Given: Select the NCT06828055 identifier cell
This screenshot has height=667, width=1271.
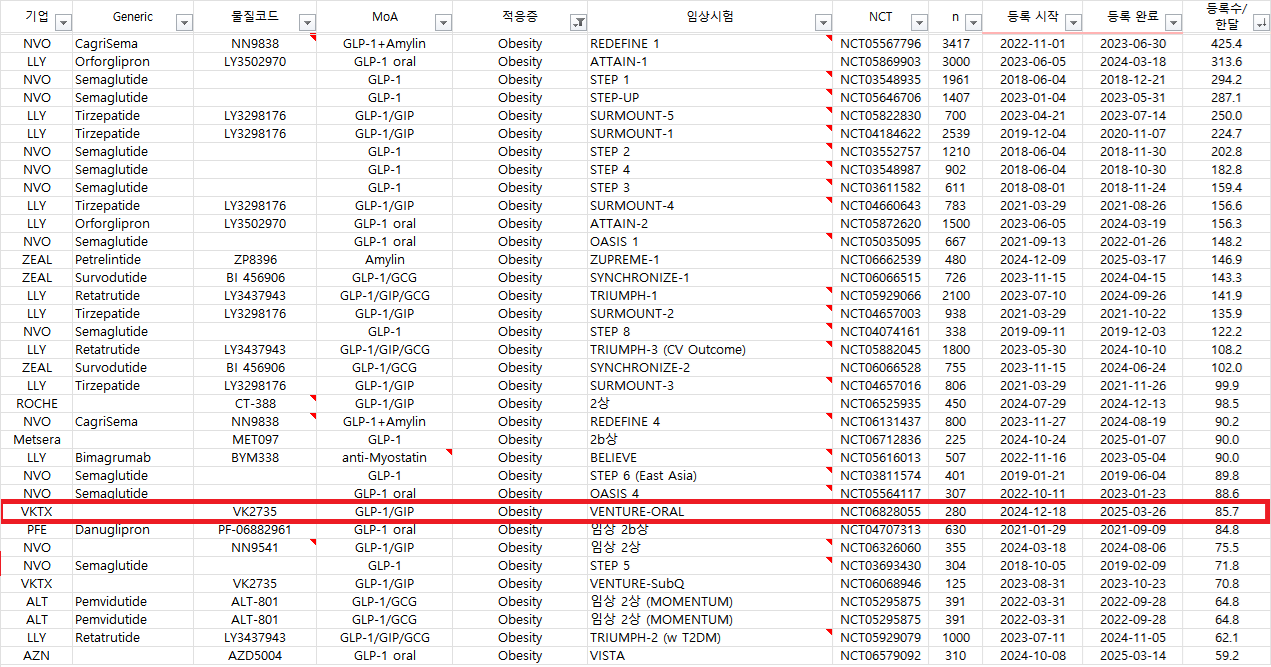Looking at the screenshot, I should click(x=880, y=512).
